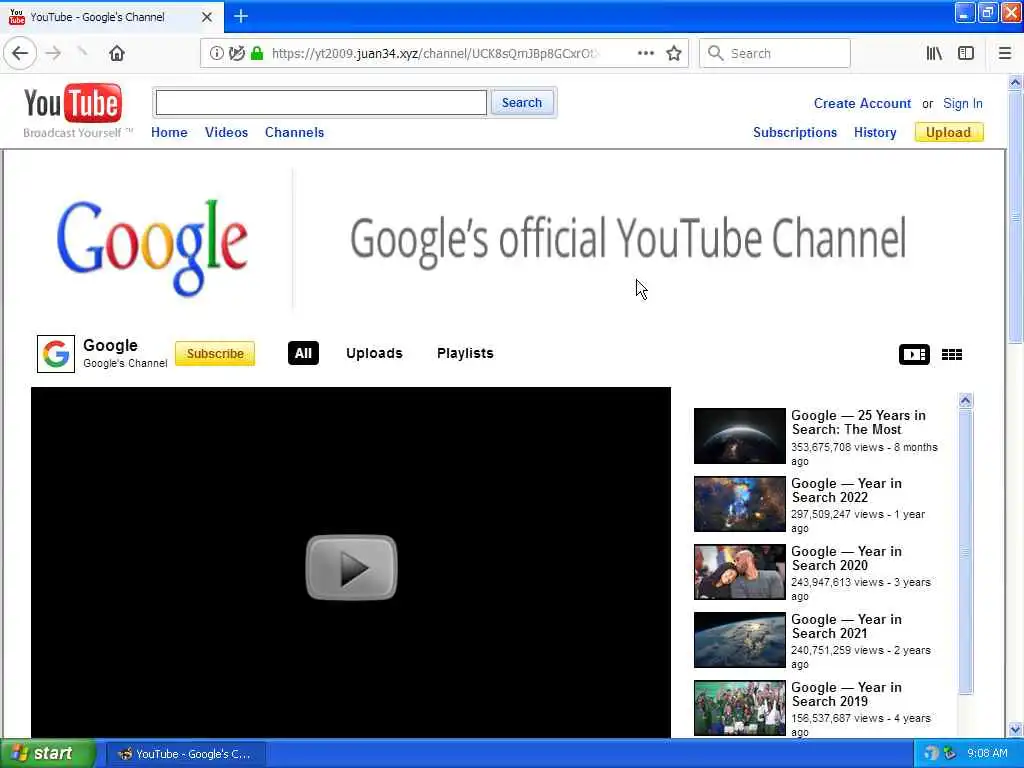Click the green secure connection padlock

pyautogui.click(x=257, y=53)
